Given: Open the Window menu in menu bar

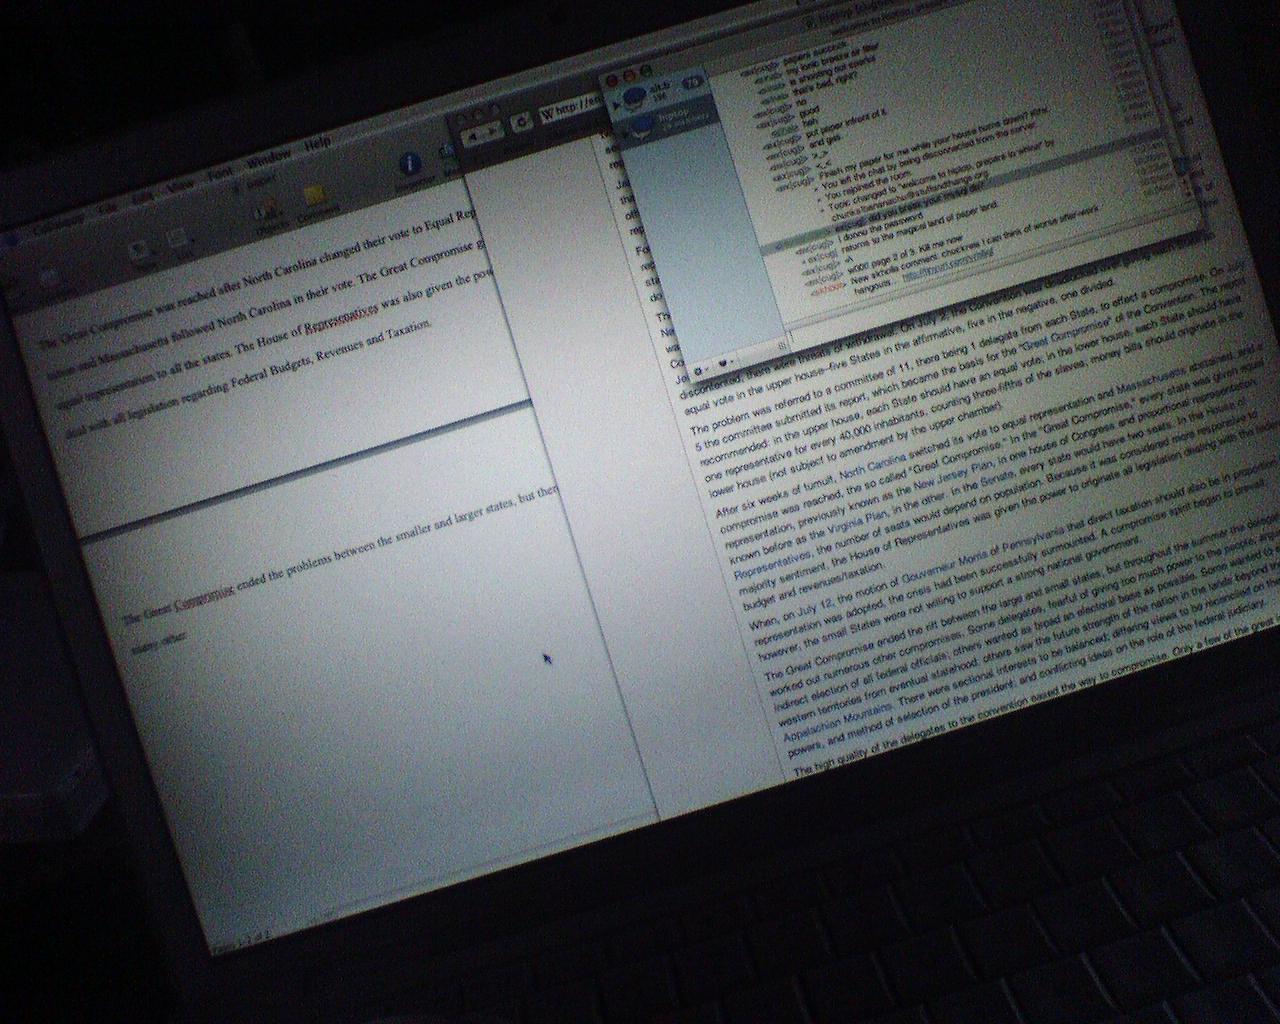Looking at the screenshot, I should pos(267,159).
